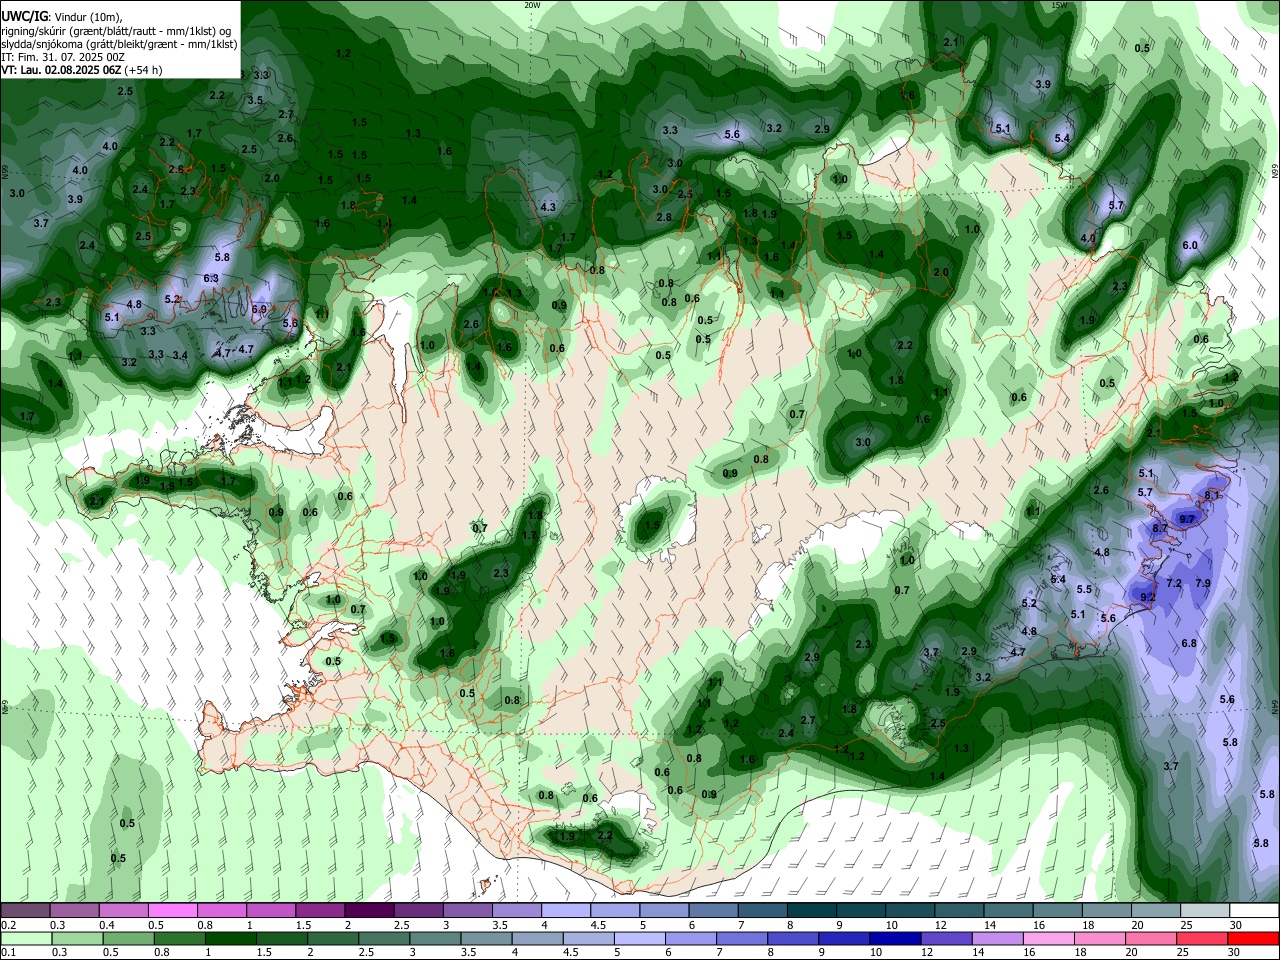Select the 'rigning/skúrir' description line in header

pyautogui.click(x=116, y=30)
